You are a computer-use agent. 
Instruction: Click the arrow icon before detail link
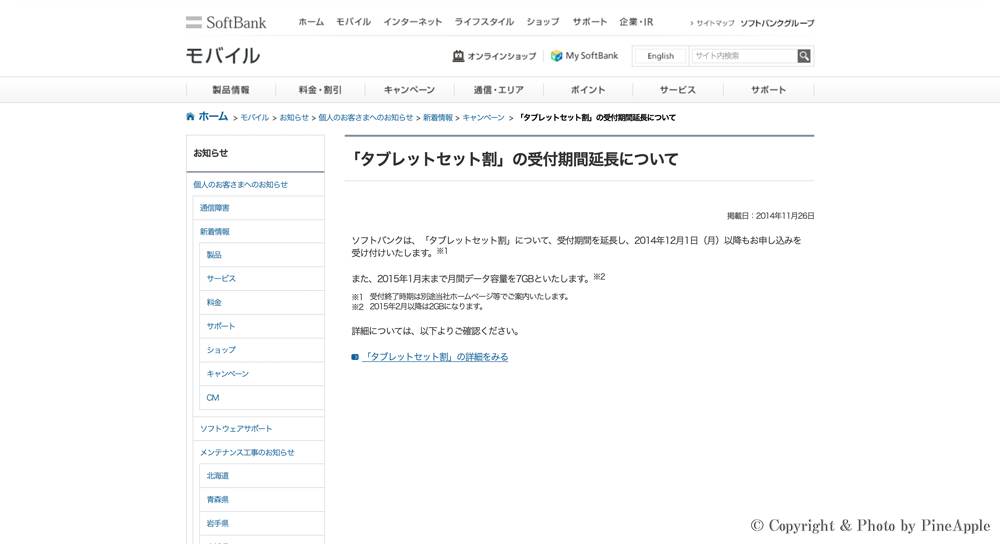tap(355, 357)
